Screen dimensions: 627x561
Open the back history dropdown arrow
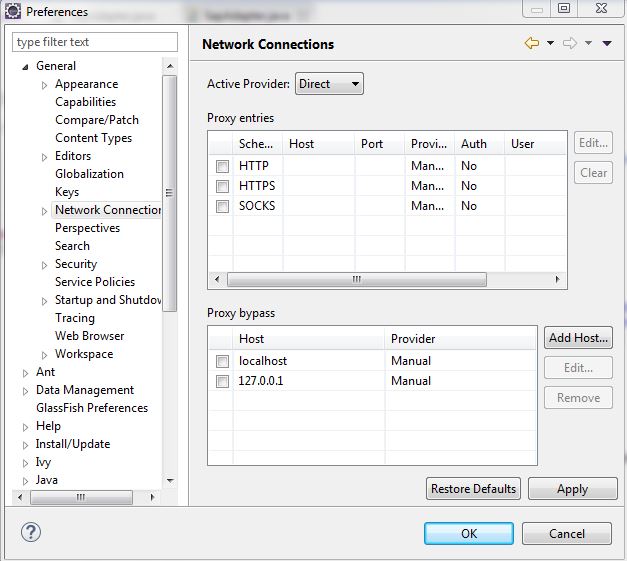click(x=551, y=43)
